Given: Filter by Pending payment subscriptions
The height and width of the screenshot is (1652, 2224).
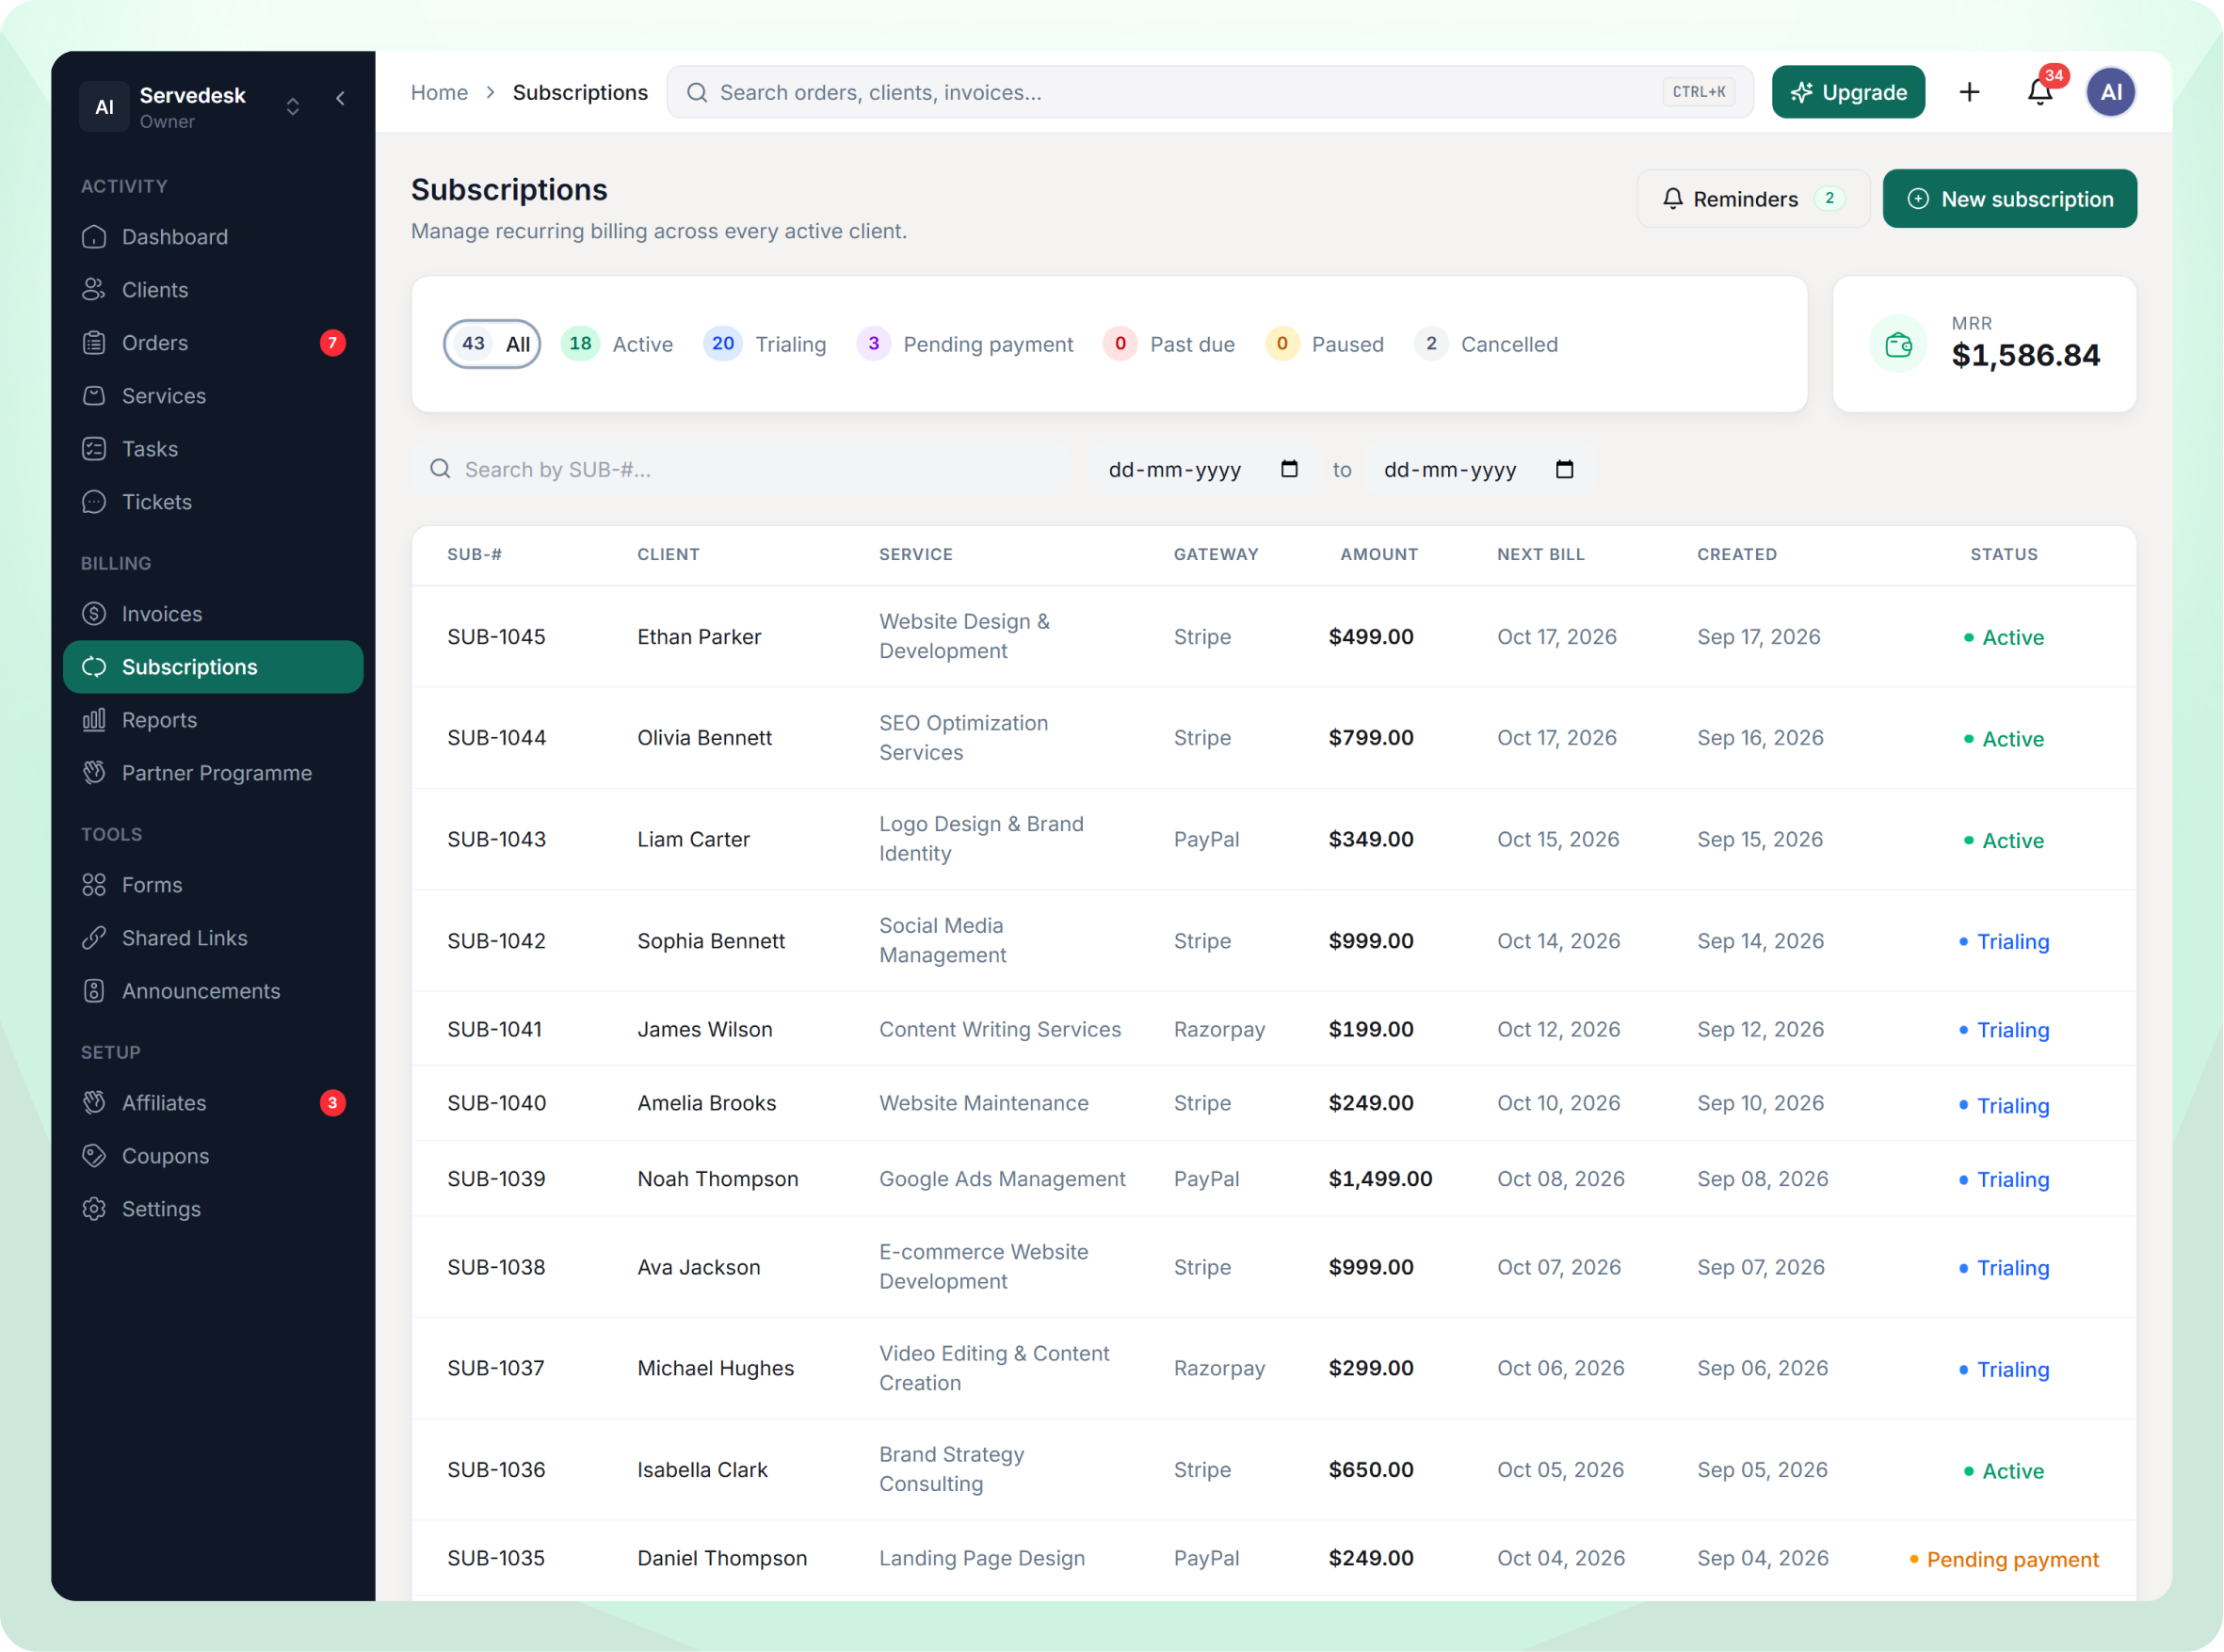Looking at the screenshot, I should (x=965, y=344).
